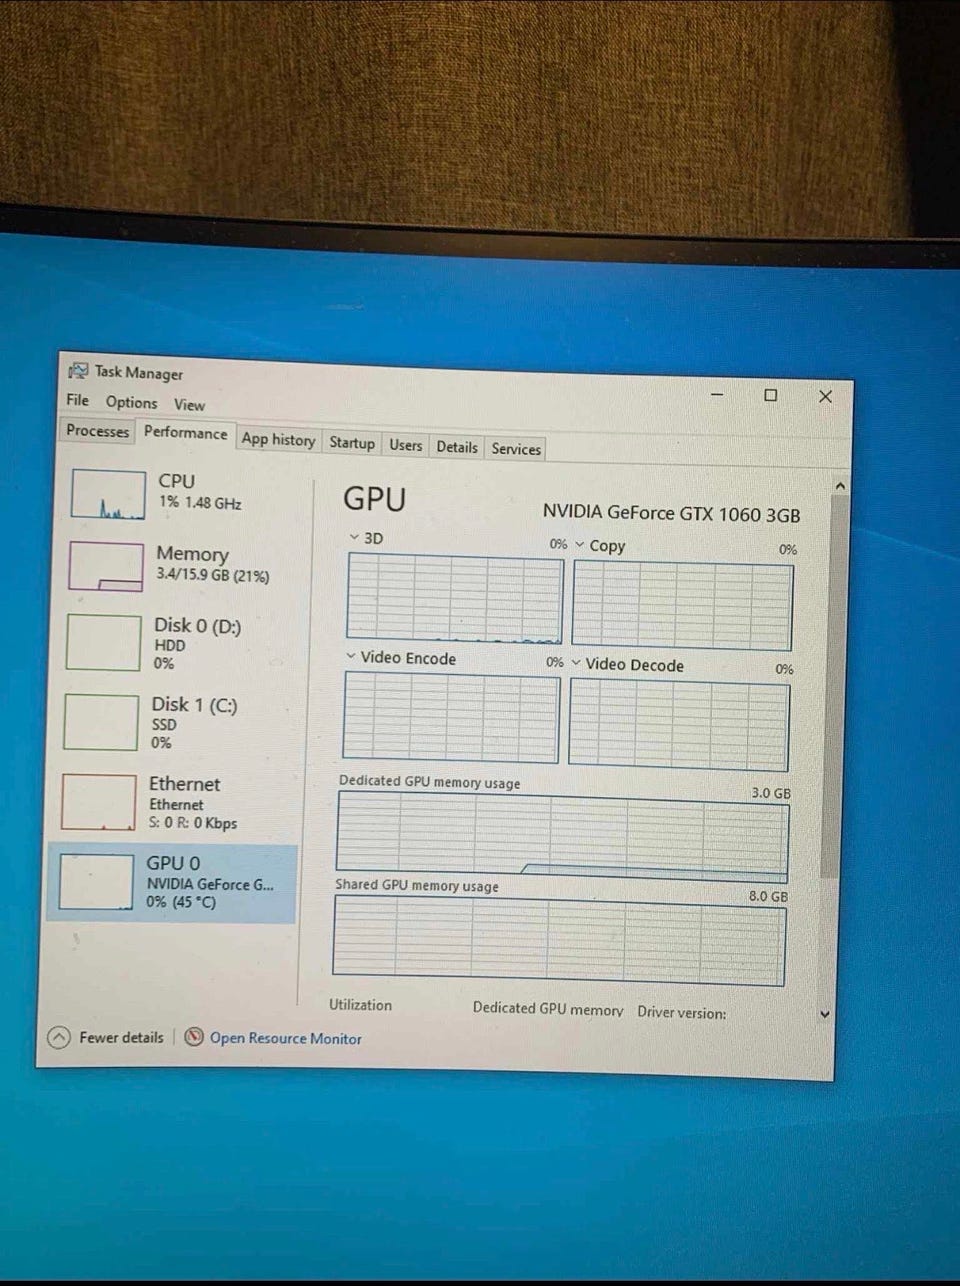Screen dimensions: 960x1286
Task: Select the Disk 1 (C:) thumbnail
Action: 100,721
